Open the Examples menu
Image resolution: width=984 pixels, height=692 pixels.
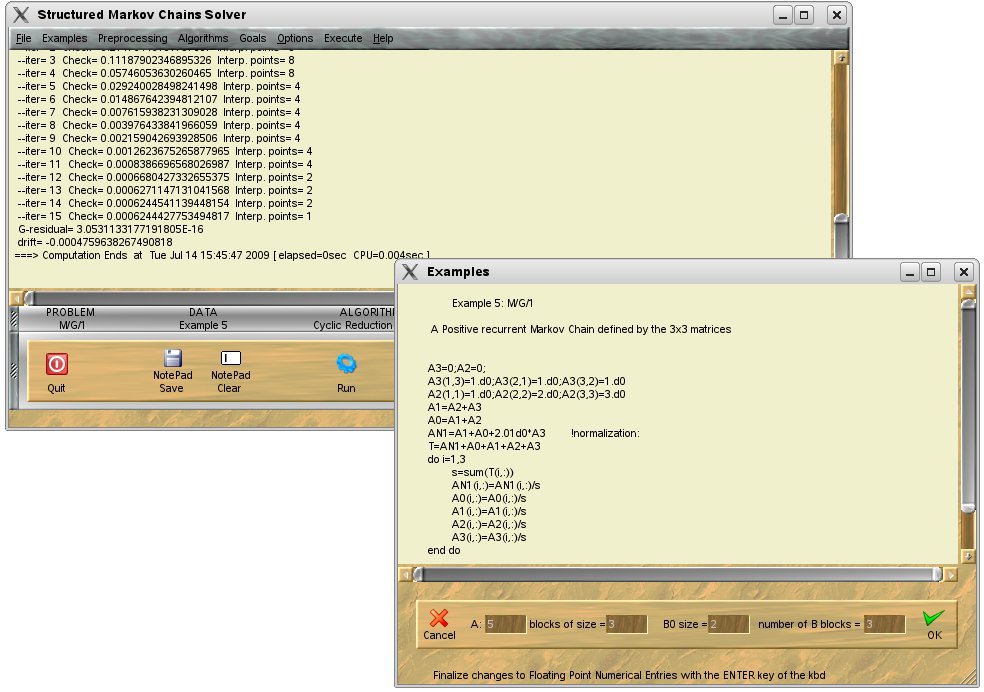65,38
